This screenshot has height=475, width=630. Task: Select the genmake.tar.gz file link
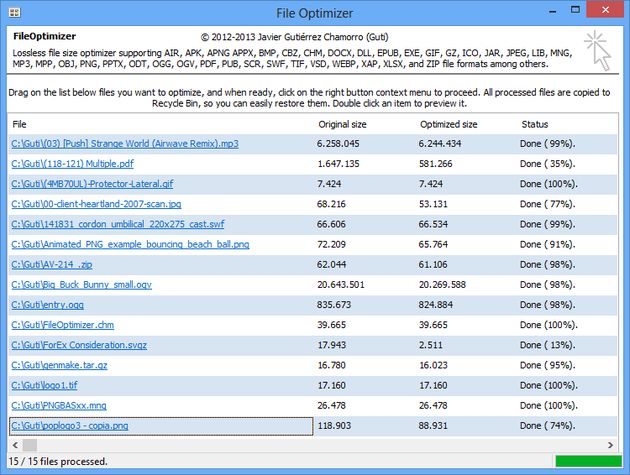tap(59, 365)
